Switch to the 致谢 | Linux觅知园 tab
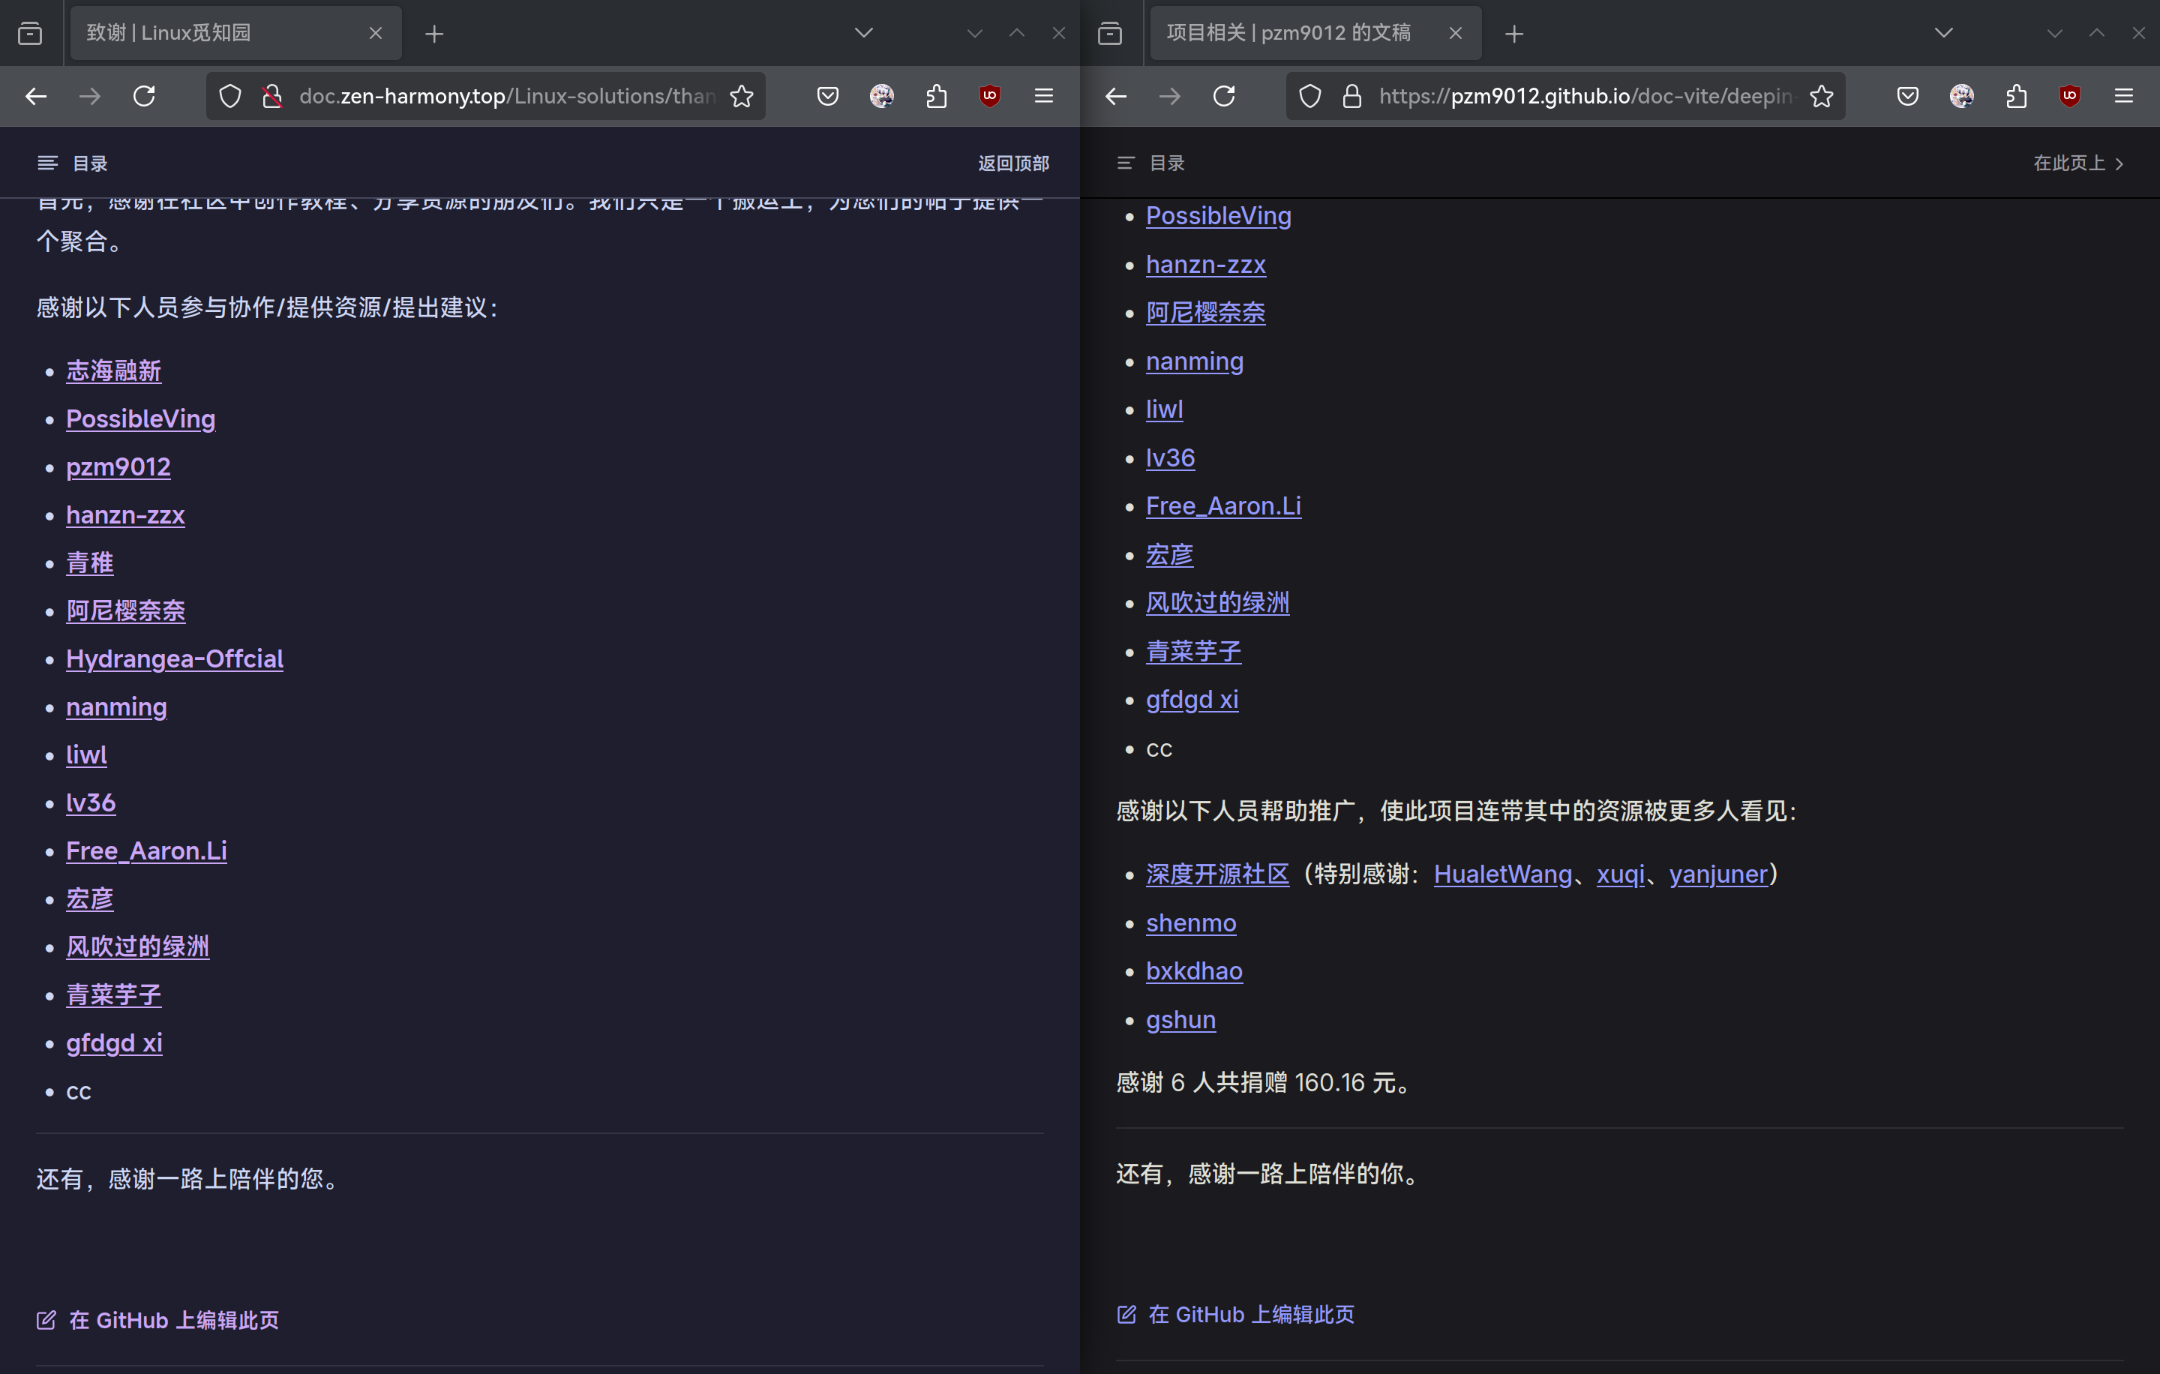This screenshot has width=2160, height=1374. [220, 33]
